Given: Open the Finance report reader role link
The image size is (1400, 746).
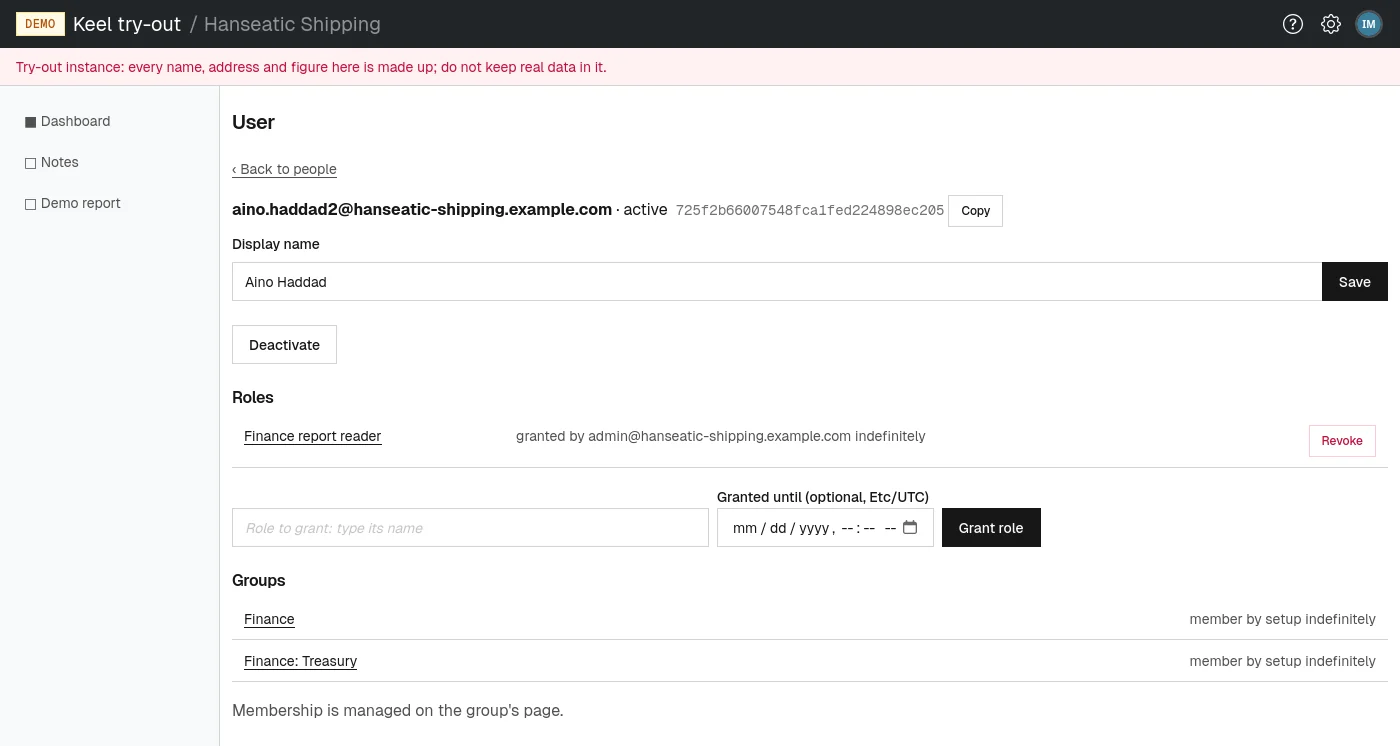Looking at the screenshot, I should (312, 436).
